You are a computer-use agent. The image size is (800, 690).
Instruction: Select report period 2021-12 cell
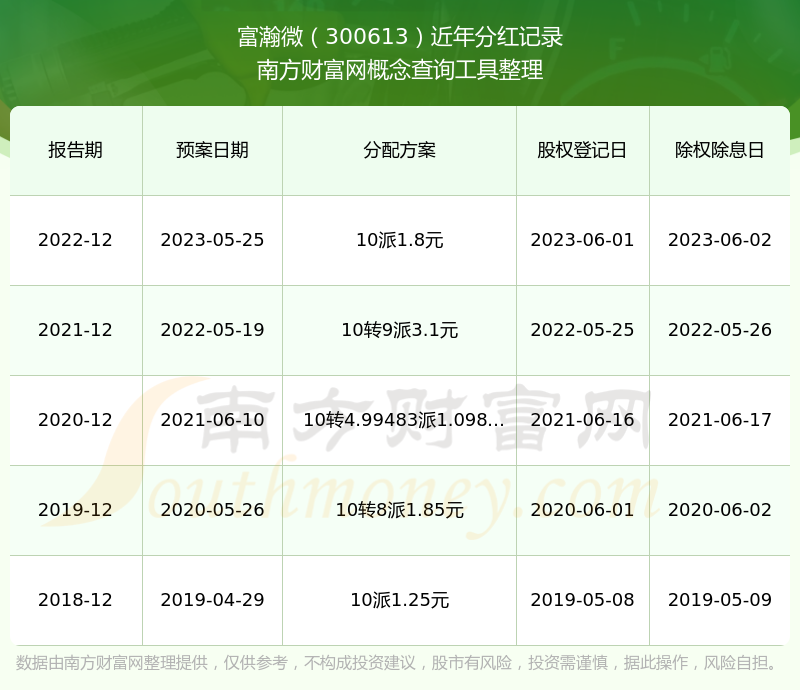pos(76,330)
